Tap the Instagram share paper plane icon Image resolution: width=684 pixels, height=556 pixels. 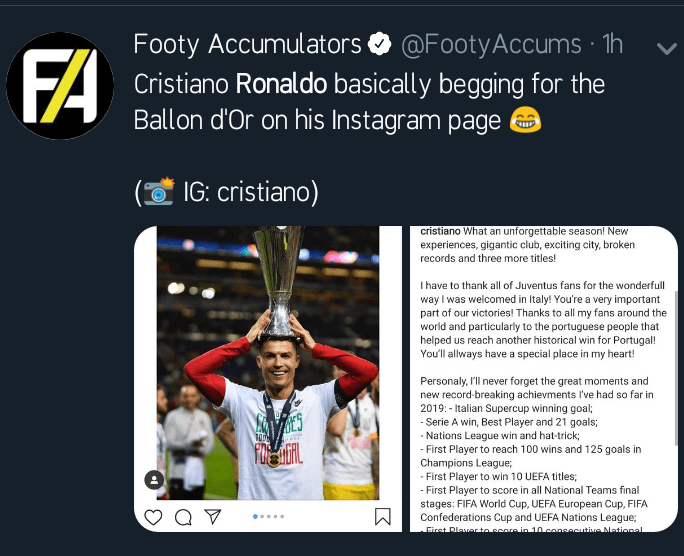(x=212, y=517)
